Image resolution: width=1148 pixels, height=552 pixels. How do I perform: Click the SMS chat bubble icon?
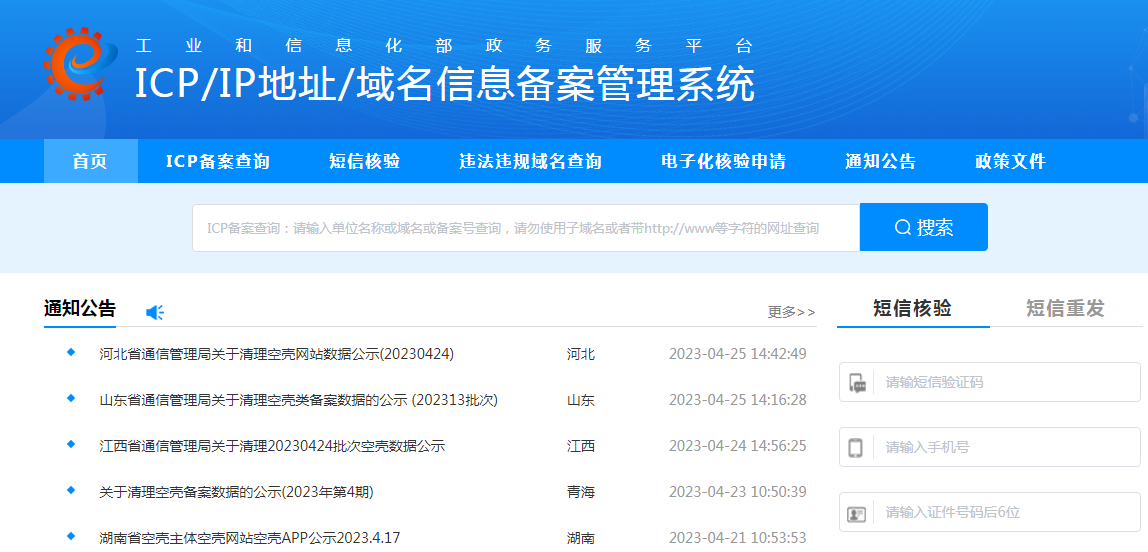click(x=857, y=383)
